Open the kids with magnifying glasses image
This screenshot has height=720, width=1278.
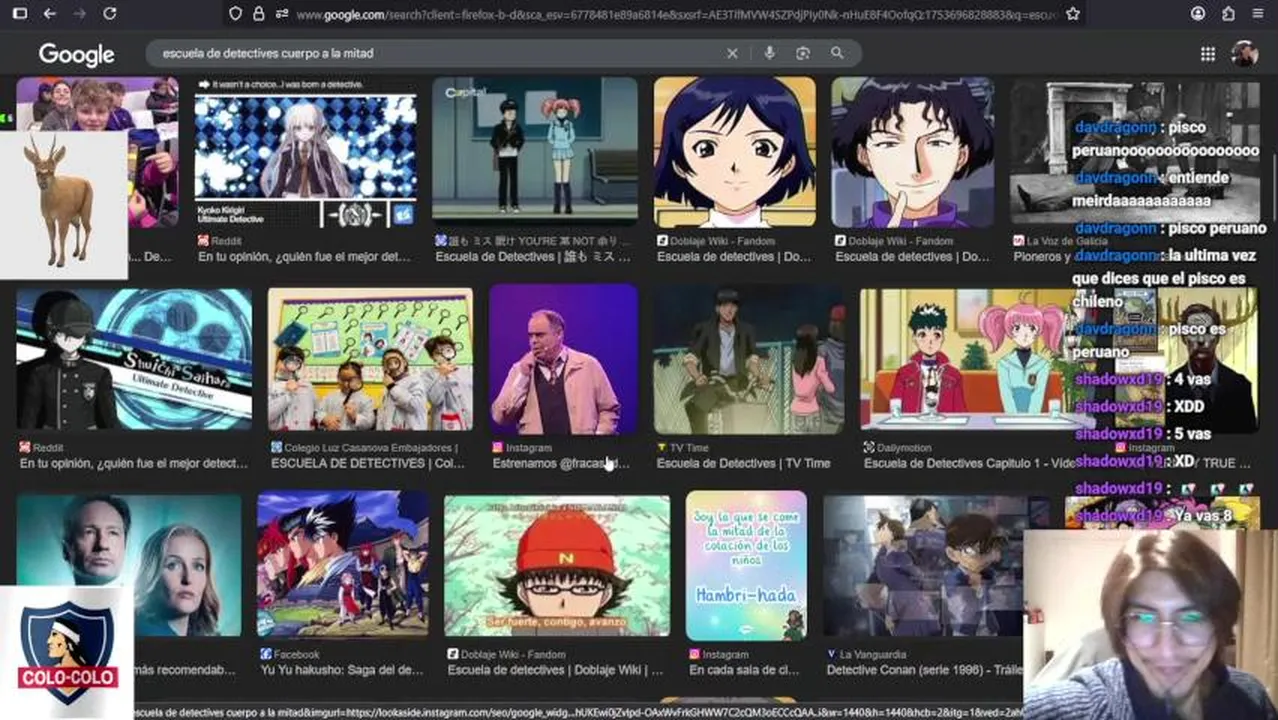click(x=370, y=359)
